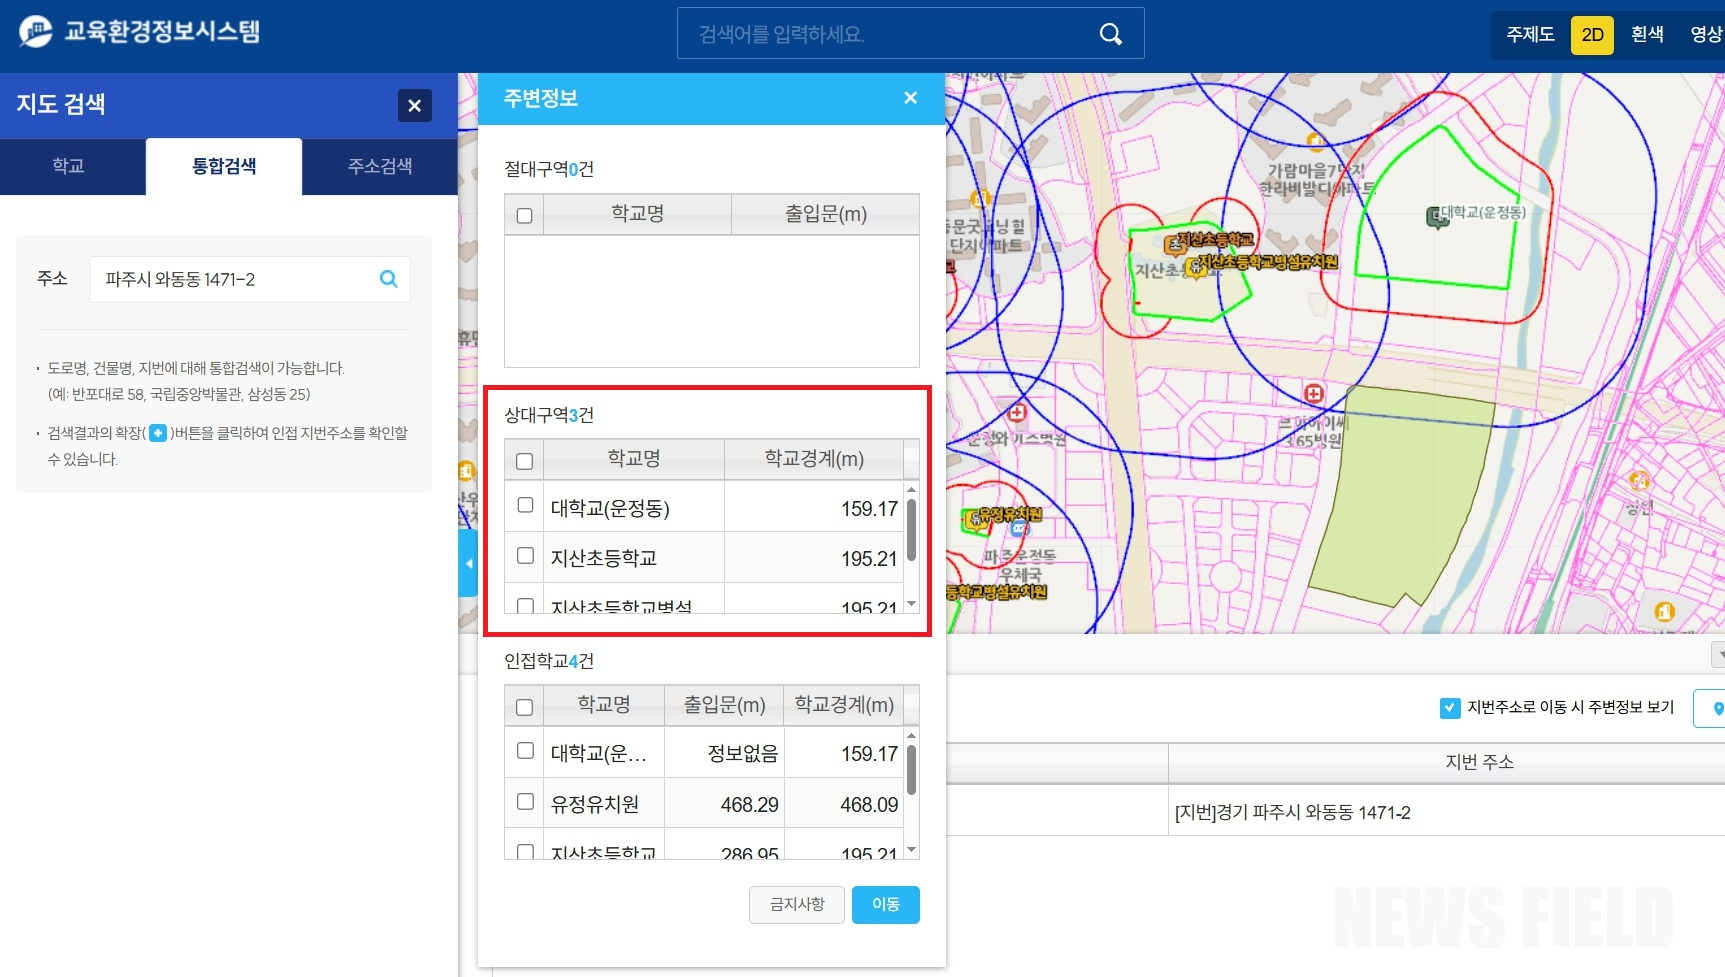Collapse the side panel with arrow handle
The image size is (1725, 977).
(x=467, y=563)
